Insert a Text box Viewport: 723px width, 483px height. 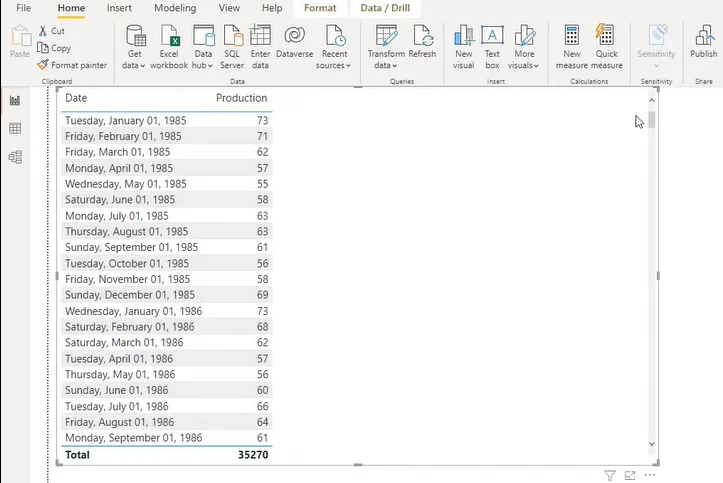492,47
